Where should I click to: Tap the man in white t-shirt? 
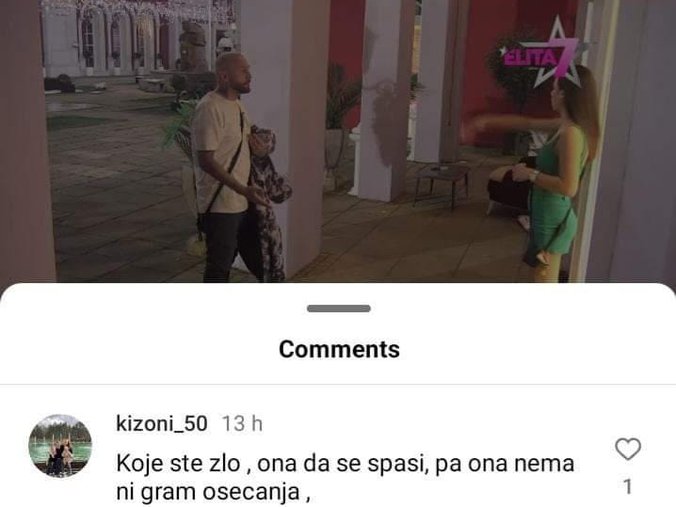point(224,168)
